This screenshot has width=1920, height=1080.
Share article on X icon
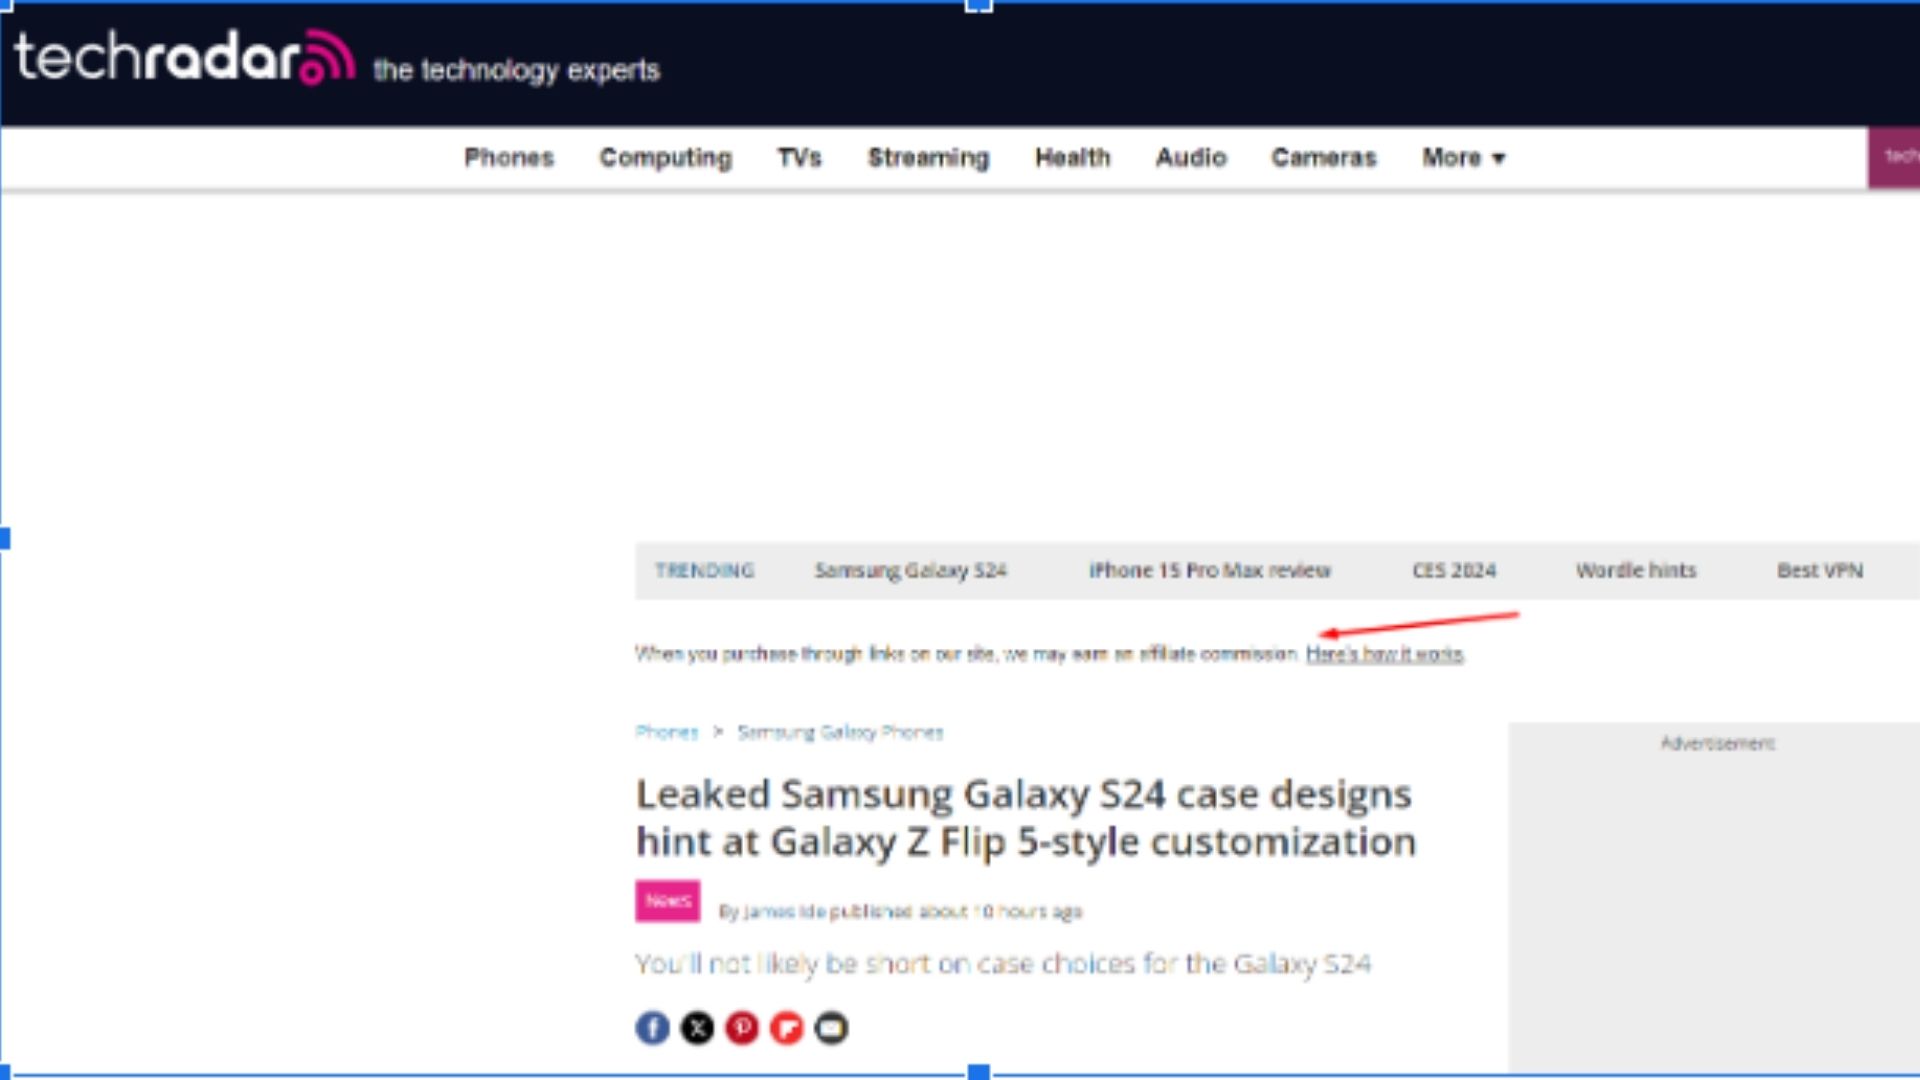tap(697, 1028)
